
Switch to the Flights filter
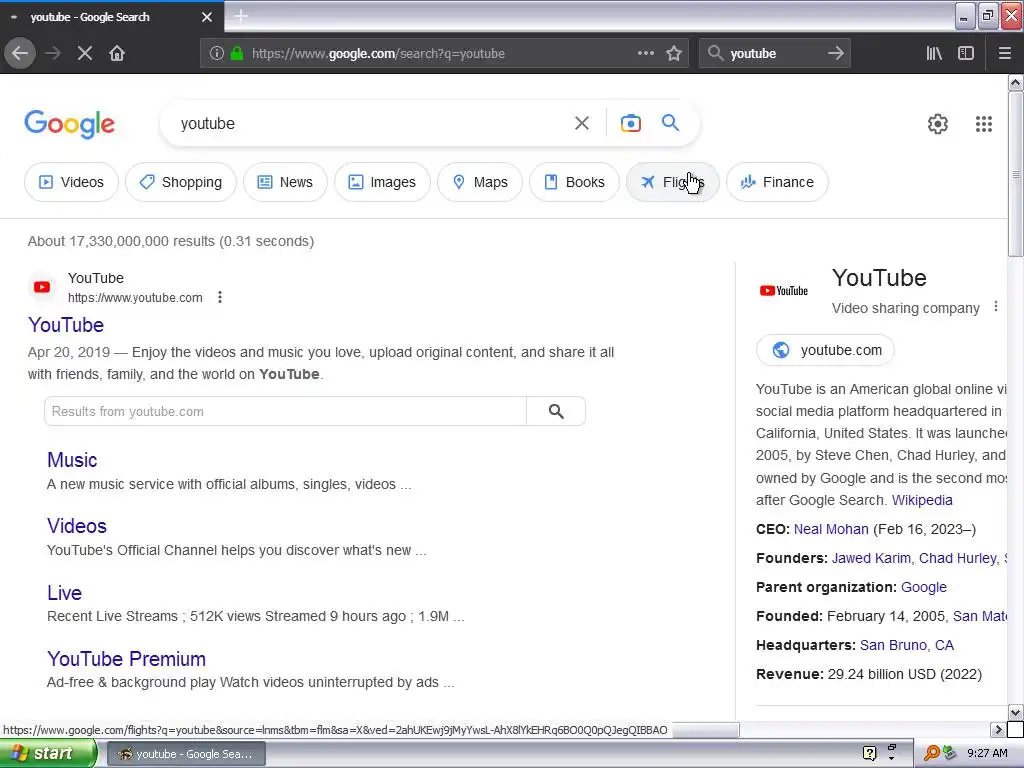(x=673, y=182)
